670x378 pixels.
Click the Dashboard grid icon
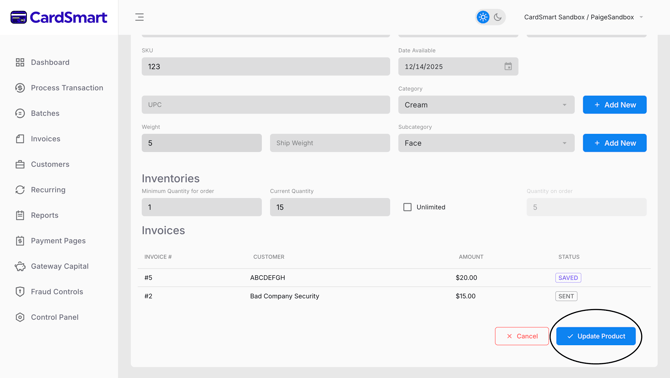(x=20, y=62)
